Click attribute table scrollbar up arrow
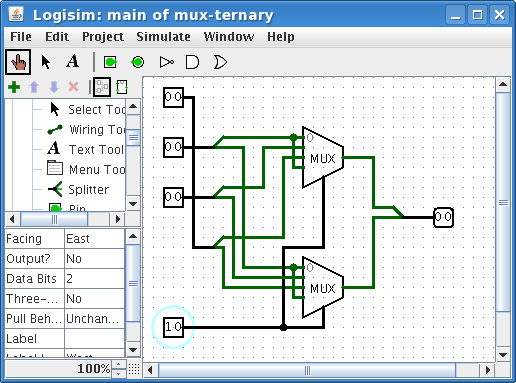 coord(133,236)
